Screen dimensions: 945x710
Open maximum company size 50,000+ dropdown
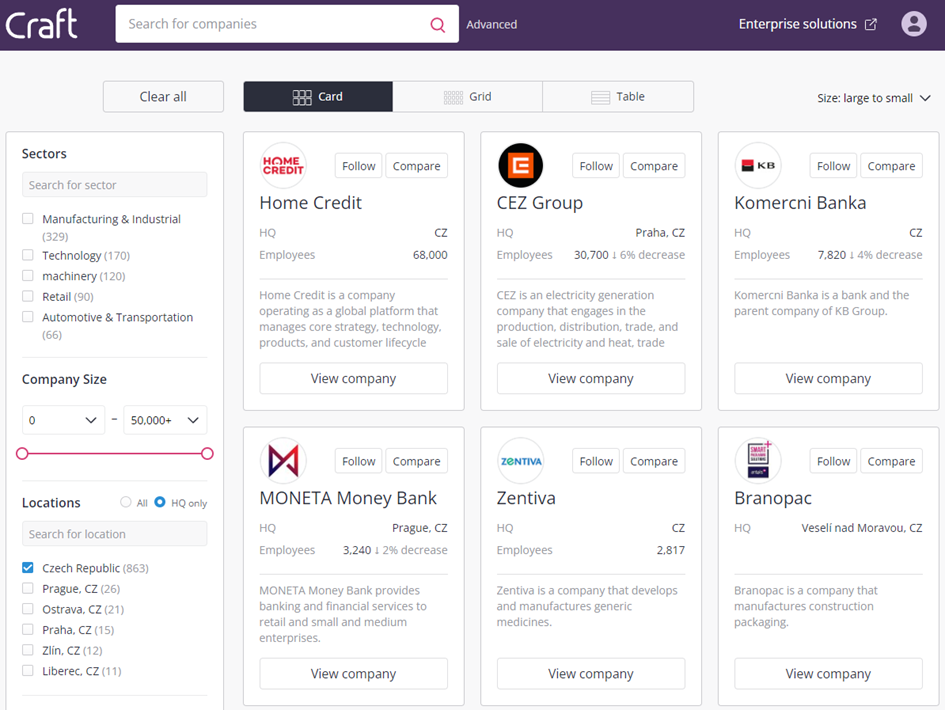(x=165, y=420)
